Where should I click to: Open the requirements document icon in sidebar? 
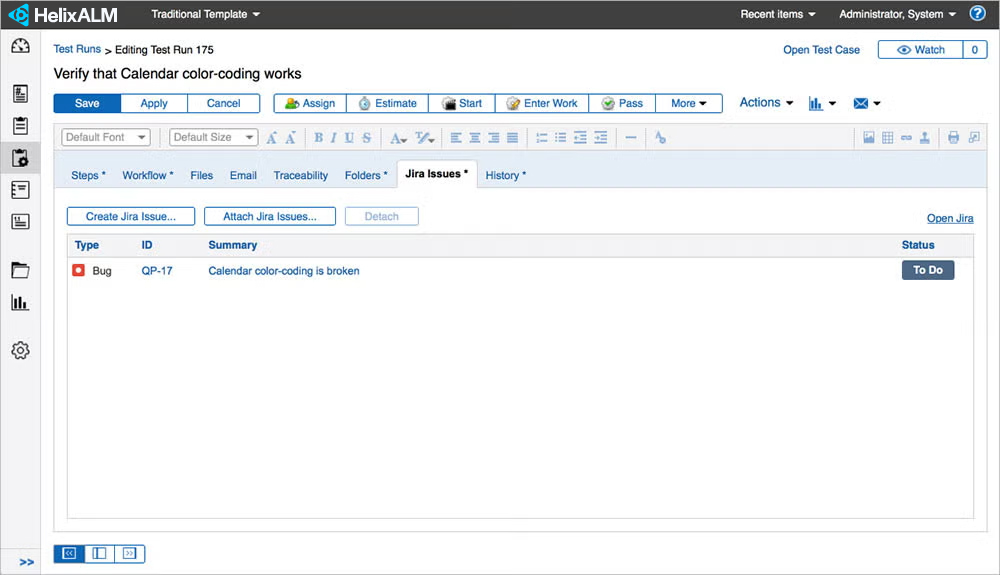(x=20, y=94)
